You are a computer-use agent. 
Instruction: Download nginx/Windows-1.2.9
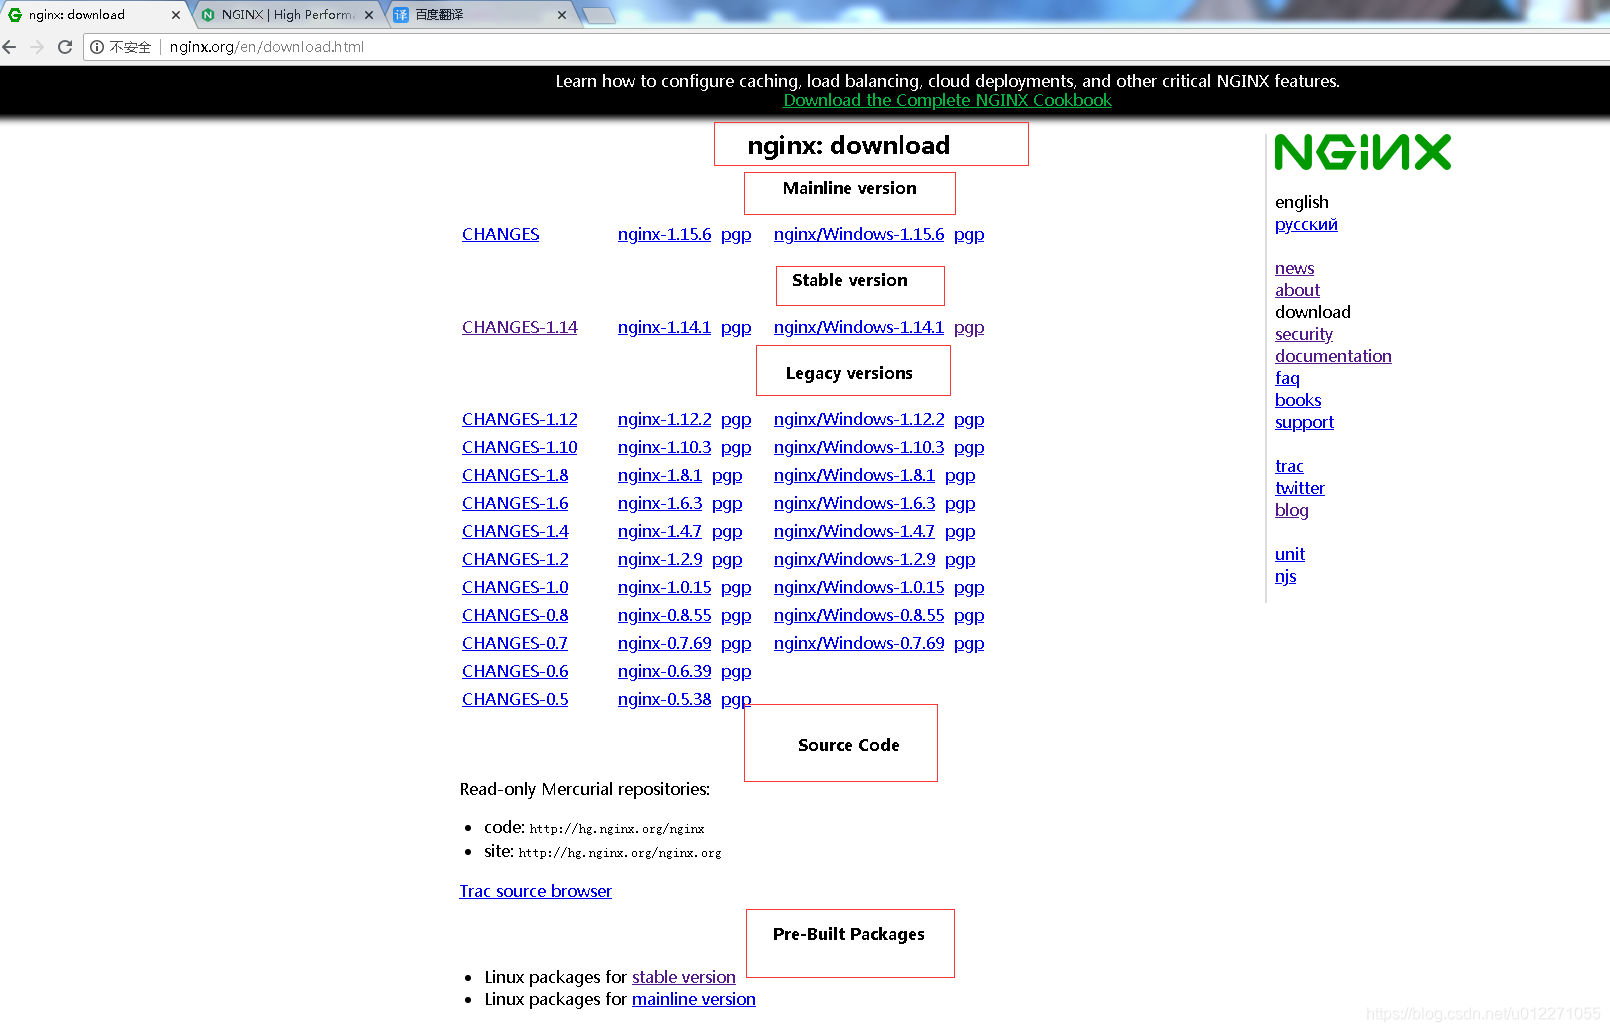click(x=854, y=559)
